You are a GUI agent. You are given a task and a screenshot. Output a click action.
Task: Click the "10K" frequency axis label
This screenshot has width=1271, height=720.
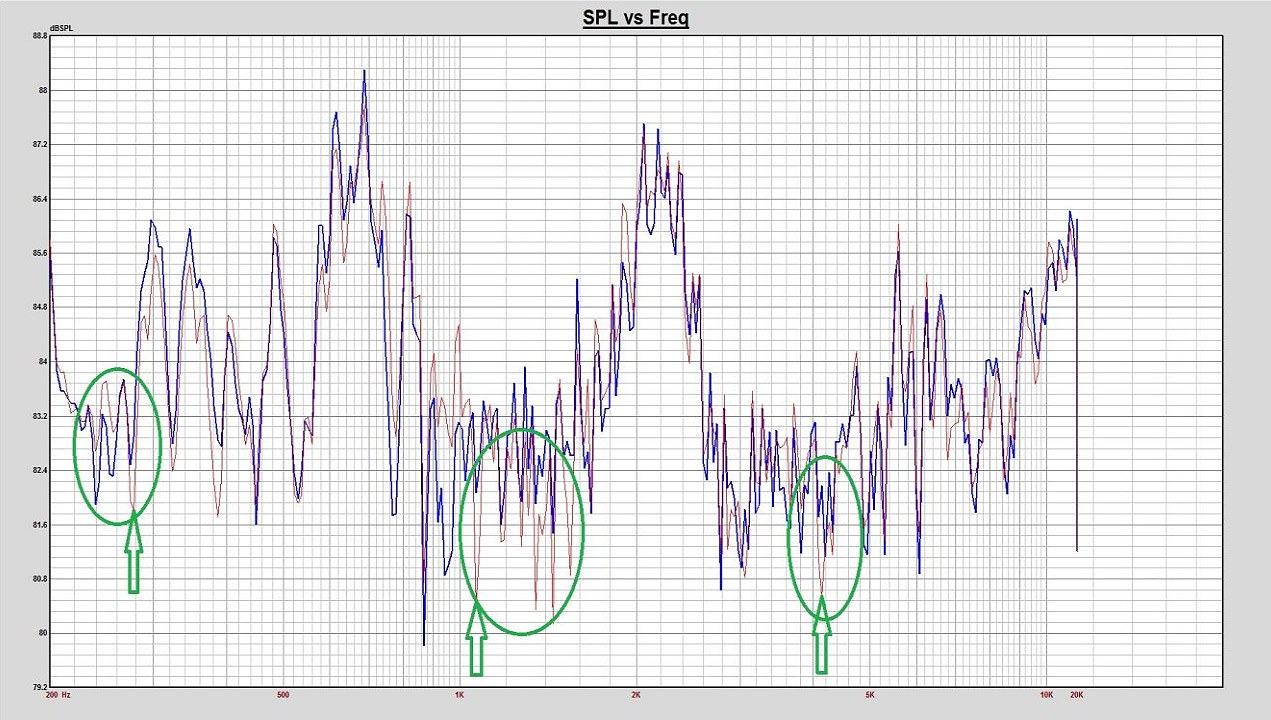click(x=1046, y=693)
